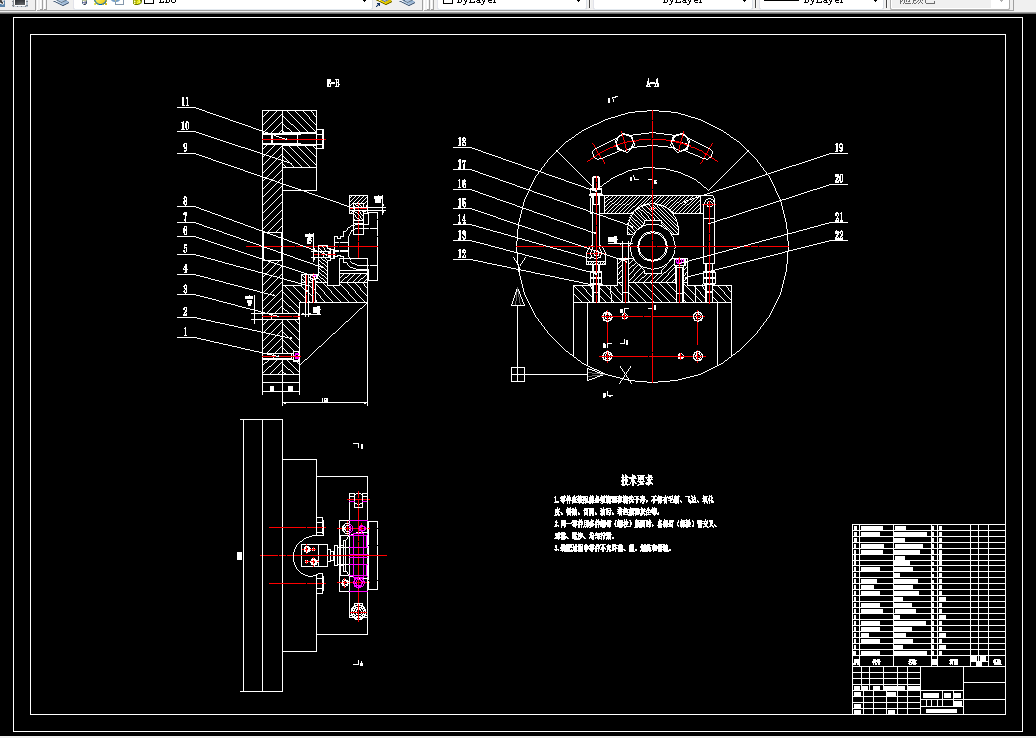Image resolution: width=1036 pixels, height=738 pixels.
Task: Select the B-B section view title
Action: [333, 83]
